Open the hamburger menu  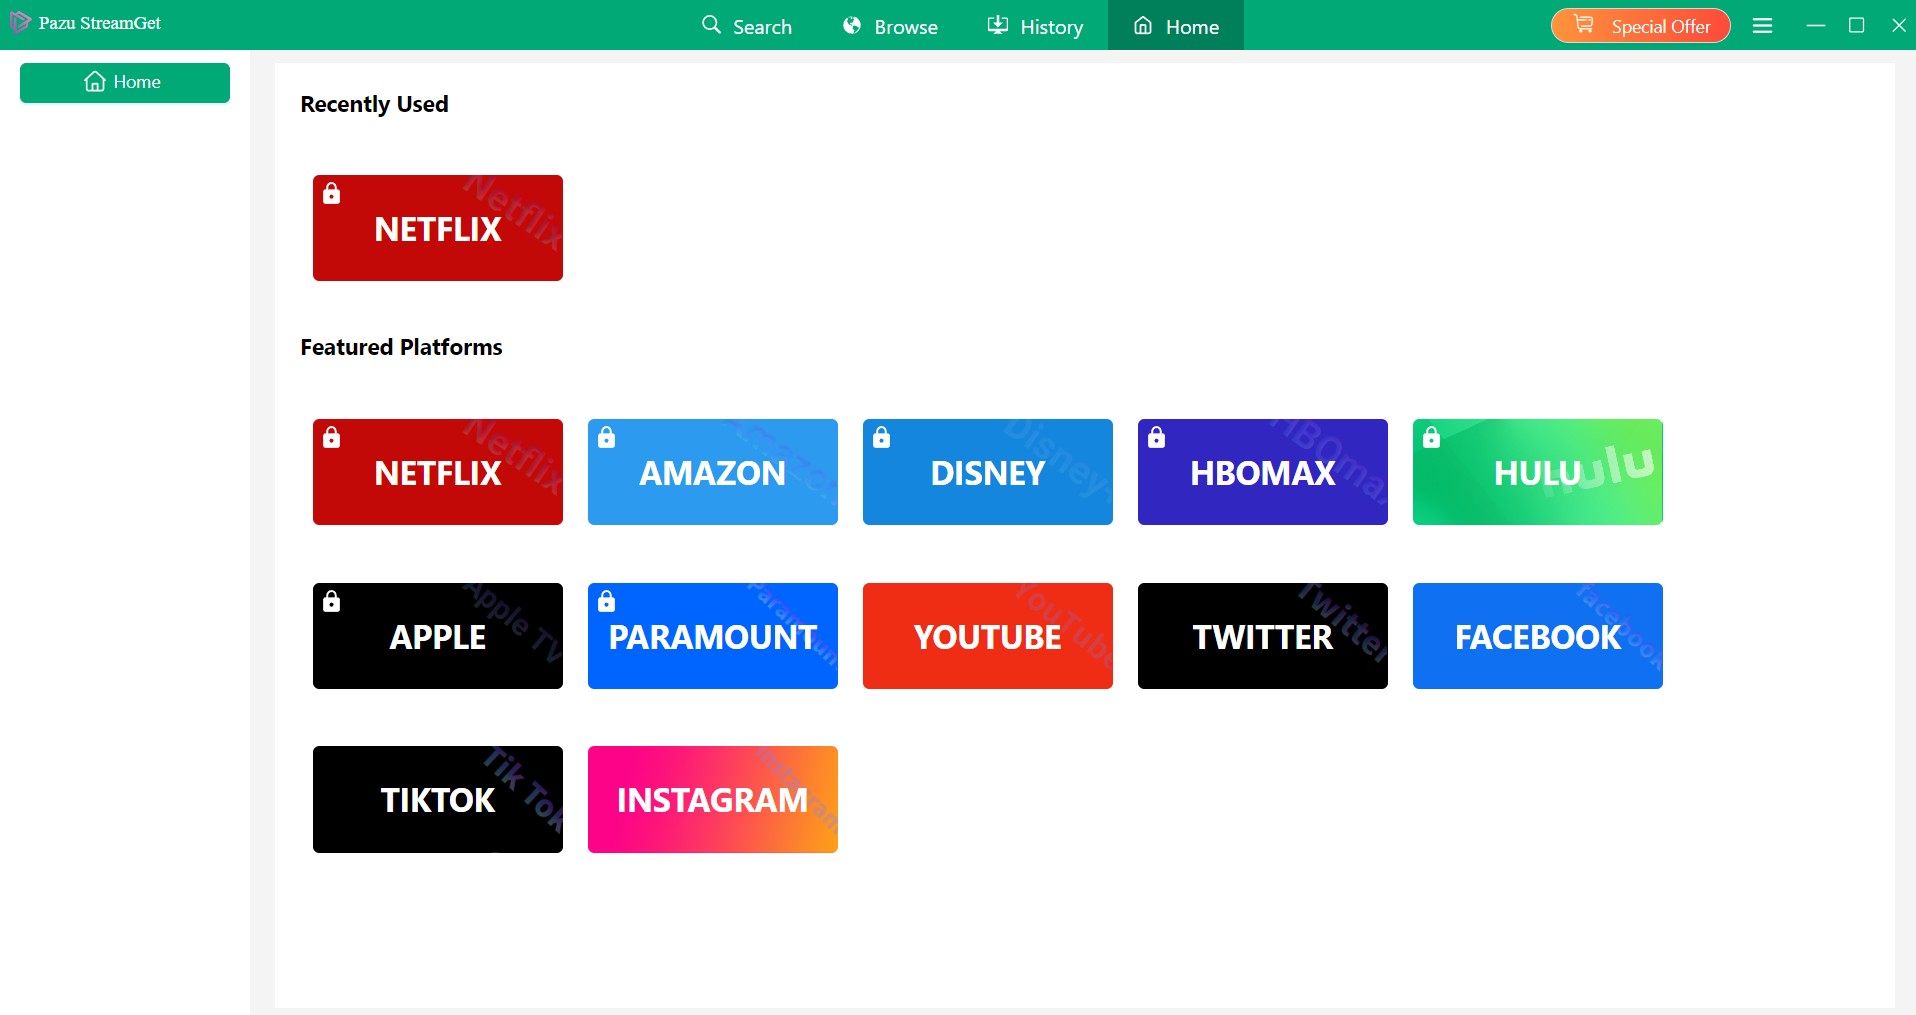[x=1762, y=25]
